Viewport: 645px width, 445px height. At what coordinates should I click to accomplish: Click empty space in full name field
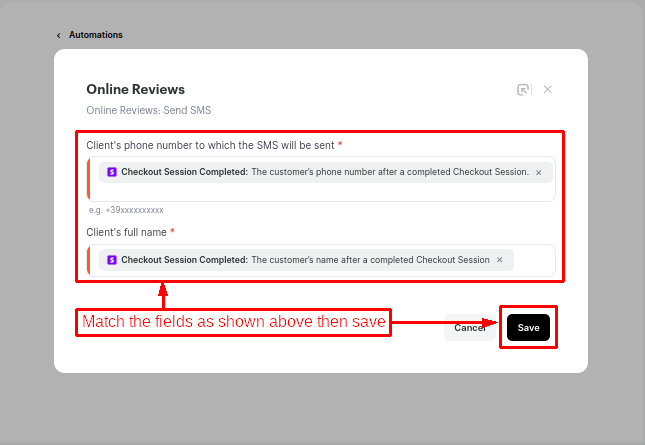(533, 260)
